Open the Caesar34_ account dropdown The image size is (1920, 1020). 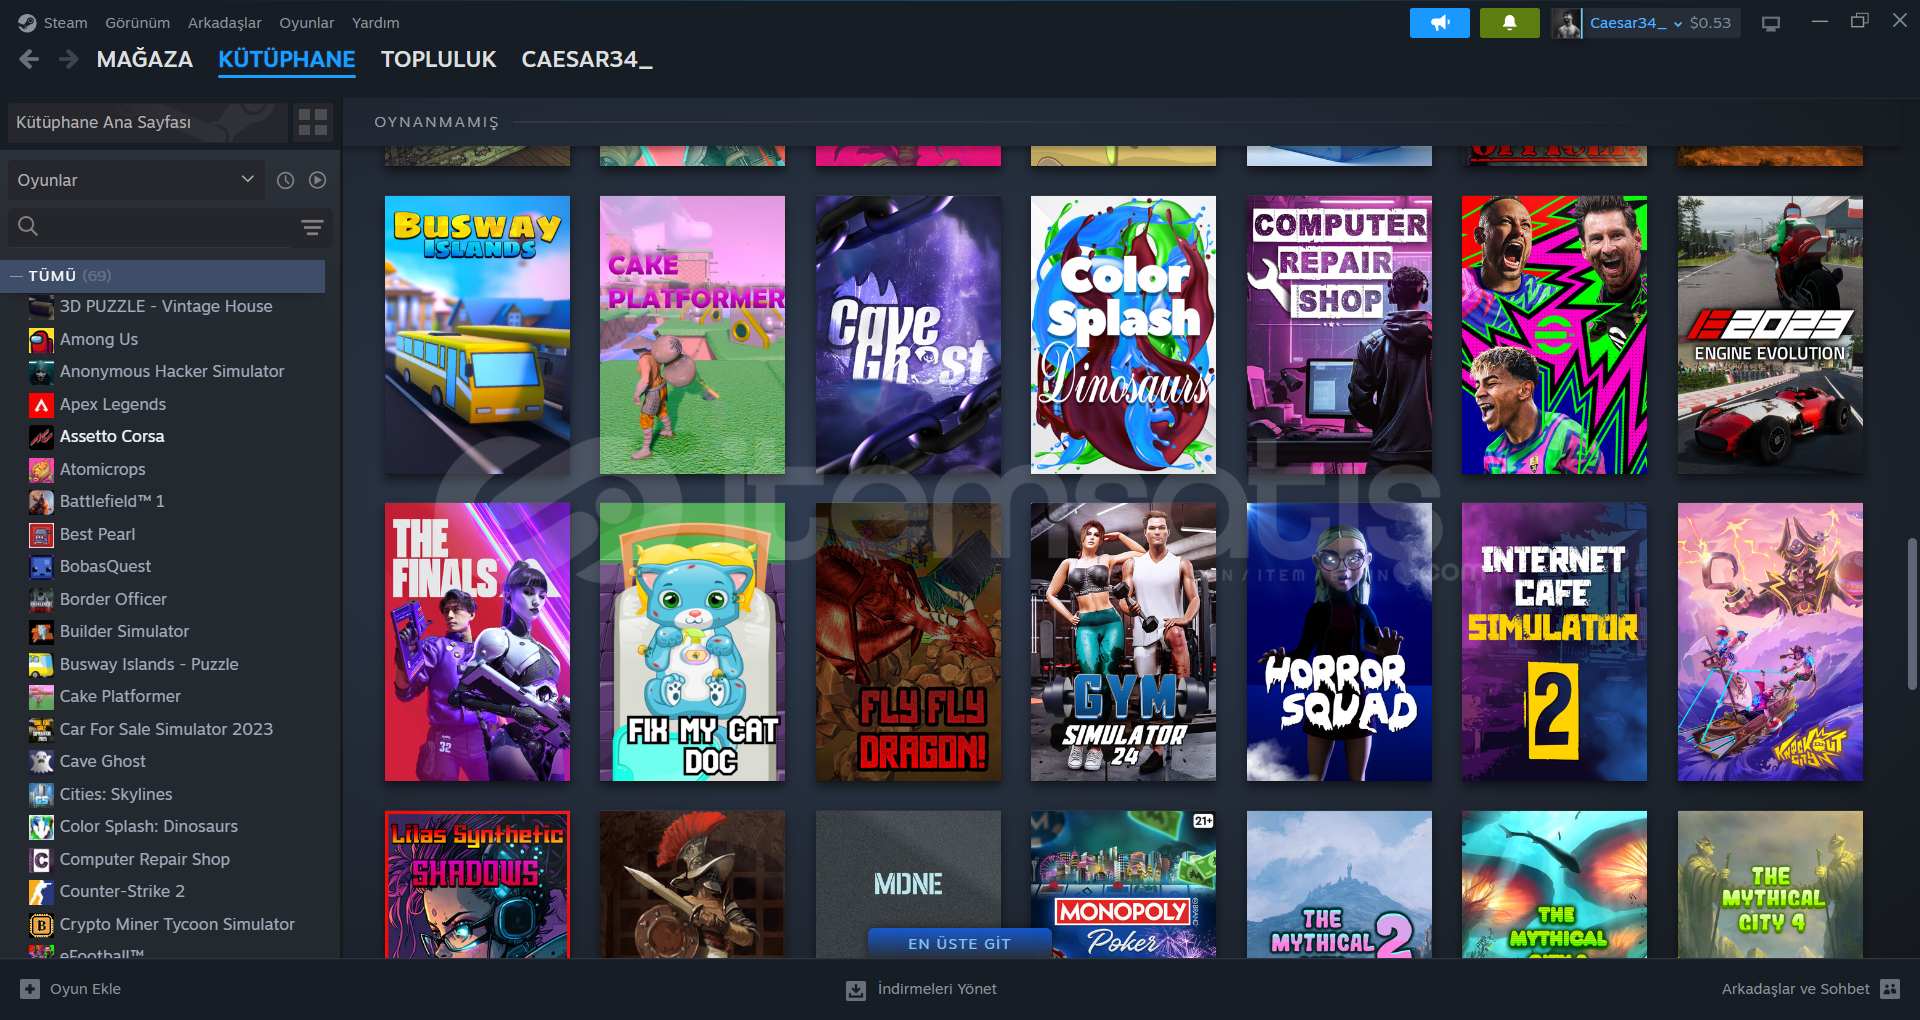point(1635,23)
